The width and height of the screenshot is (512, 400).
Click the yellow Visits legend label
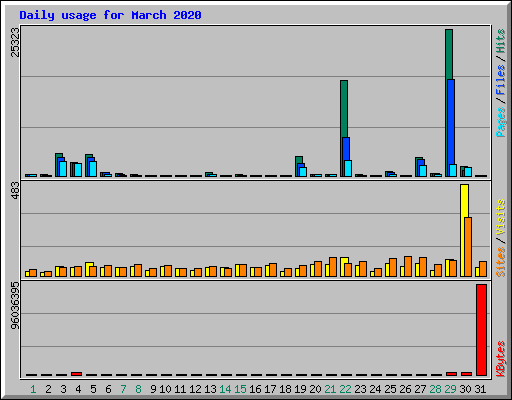(500, 217)
